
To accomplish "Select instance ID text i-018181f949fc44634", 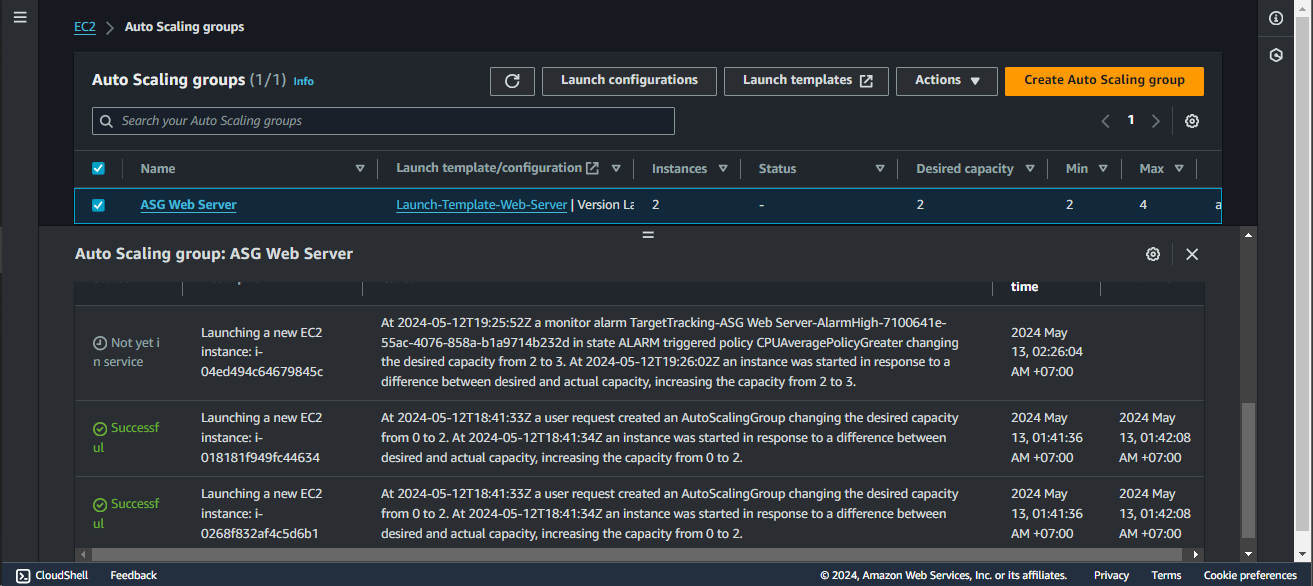I will [260, 457].
